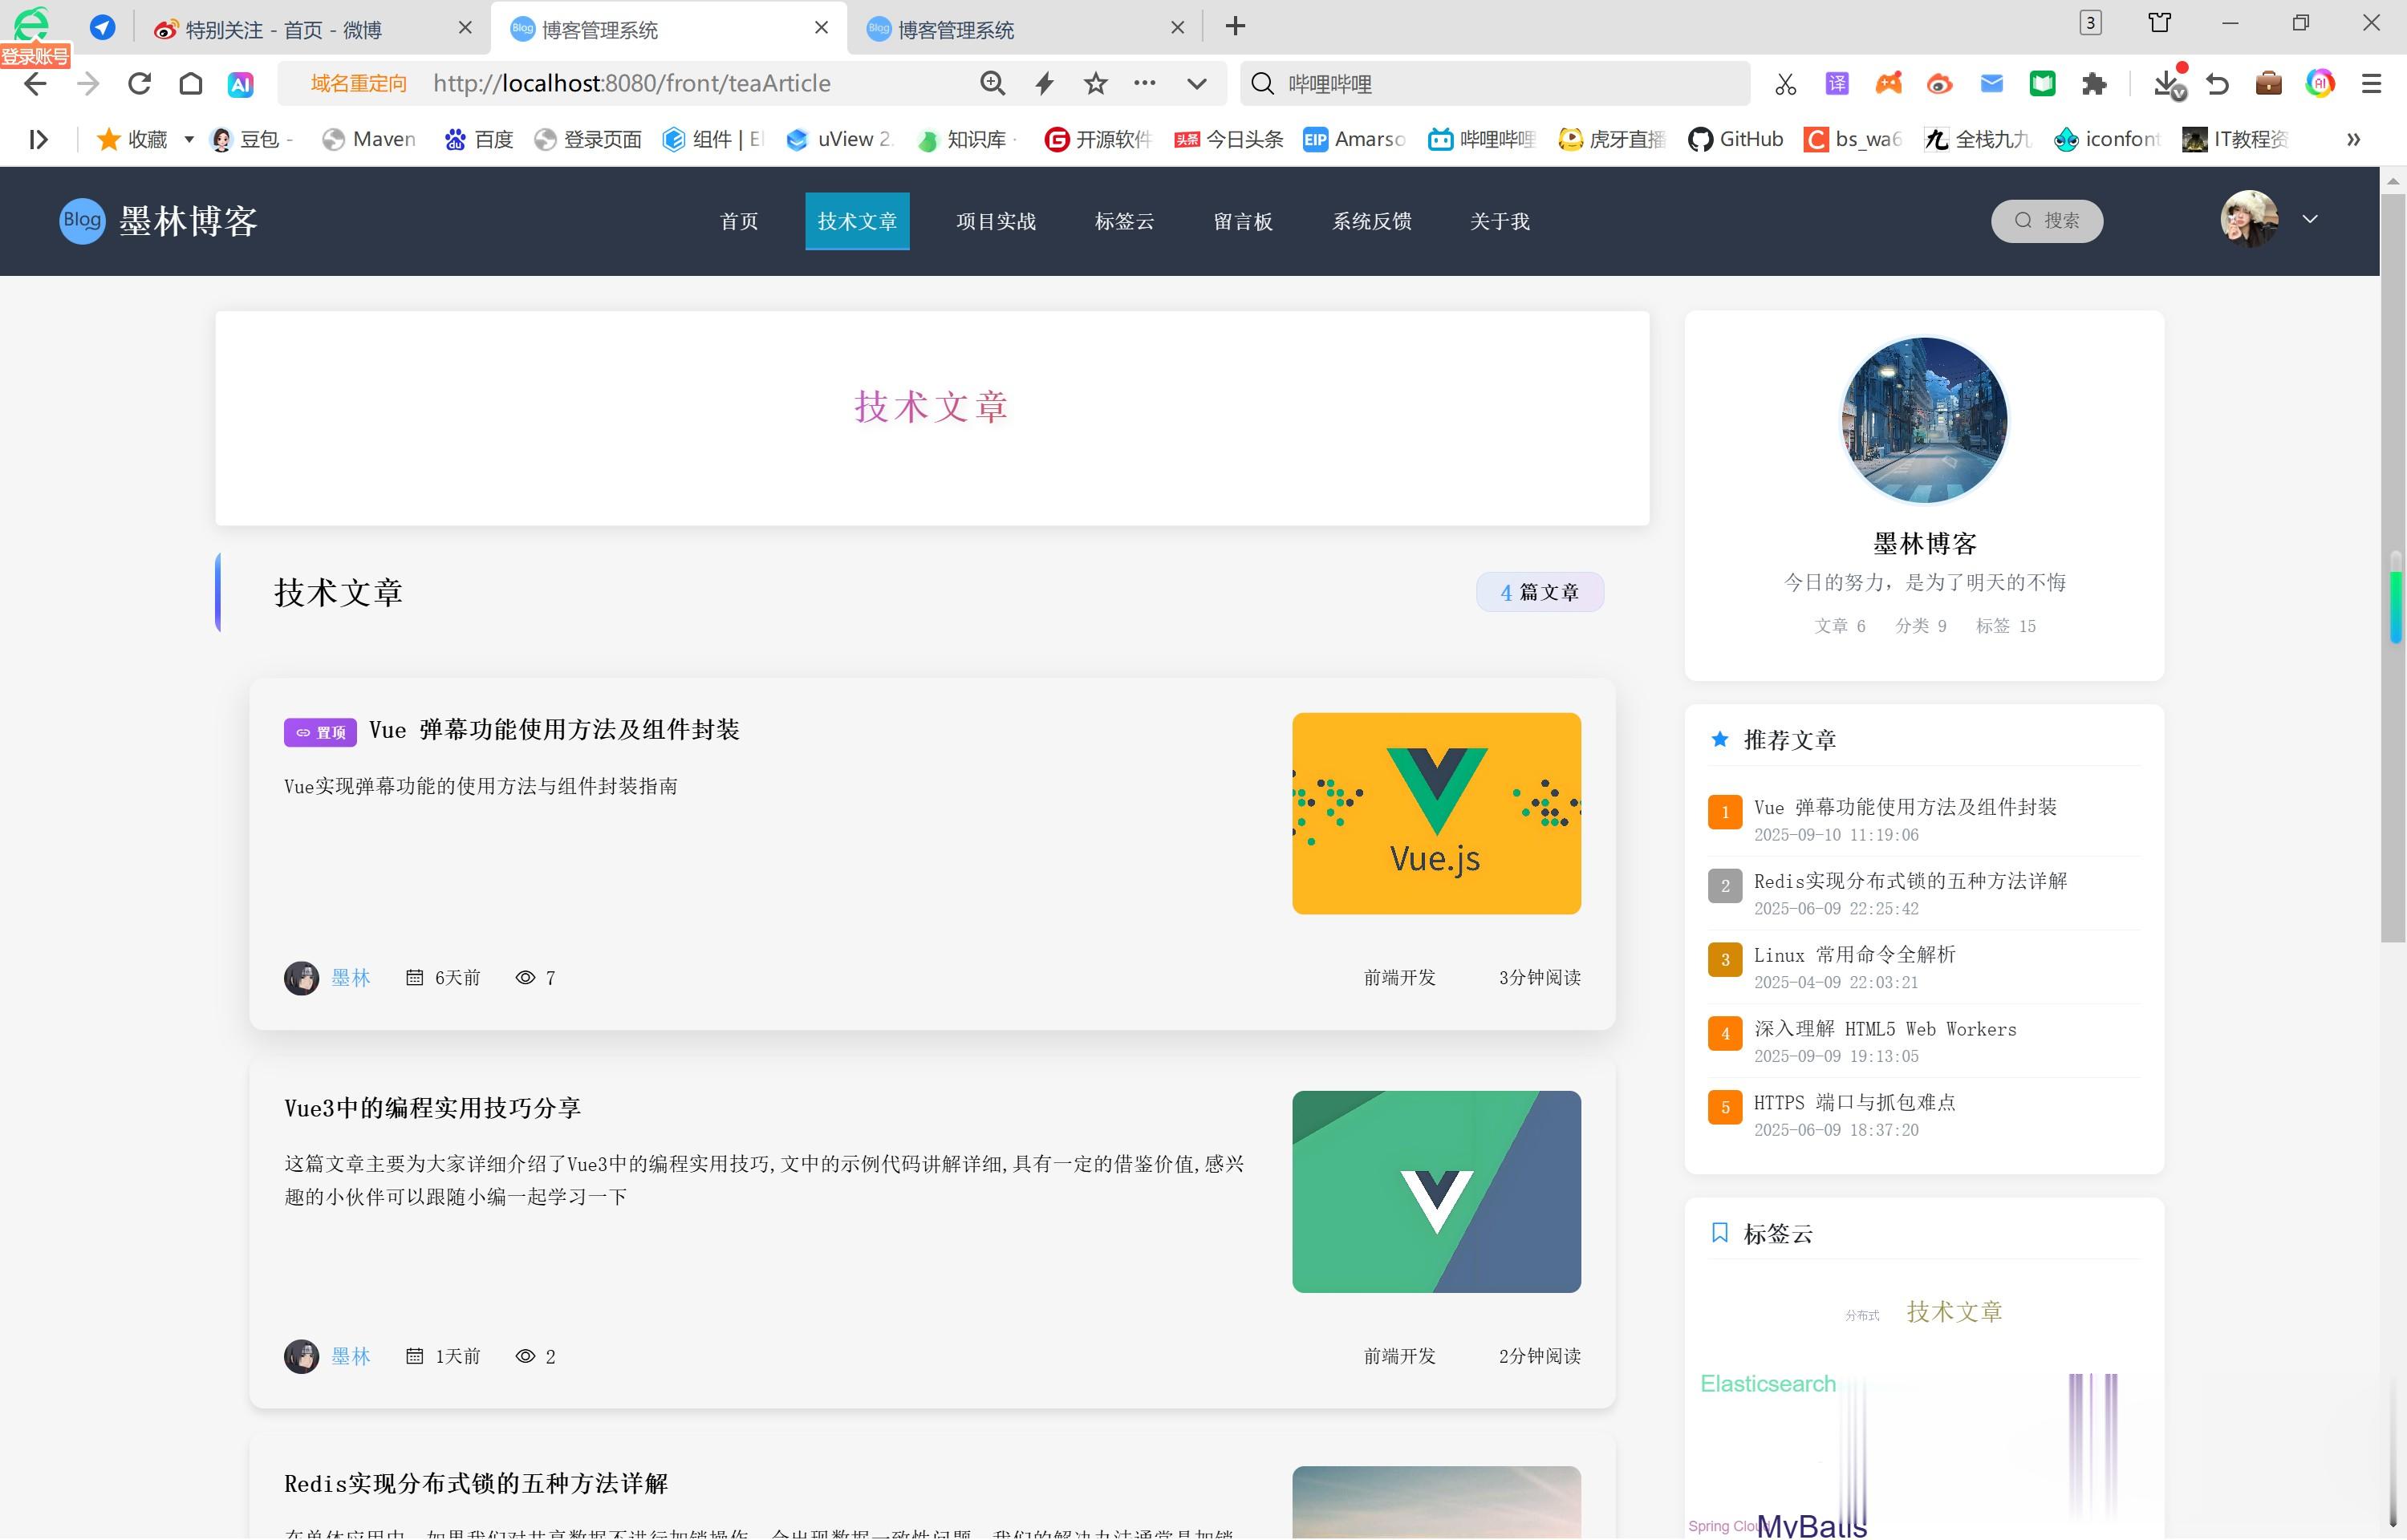Image resolution: width=2407 pixels, height=1540 pixels.
Task: Click the browser scissors screenshot icon
Action: pos(1785,84)
